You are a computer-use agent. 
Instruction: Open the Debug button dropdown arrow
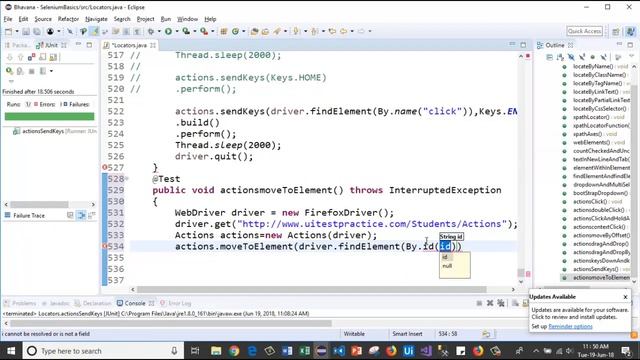click(159, 31)
